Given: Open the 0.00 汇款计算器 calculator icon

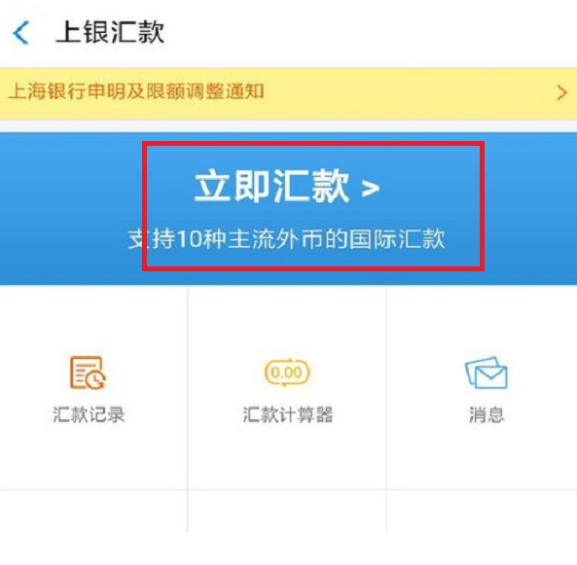Looking at the screenshot, I should [287, 372].
